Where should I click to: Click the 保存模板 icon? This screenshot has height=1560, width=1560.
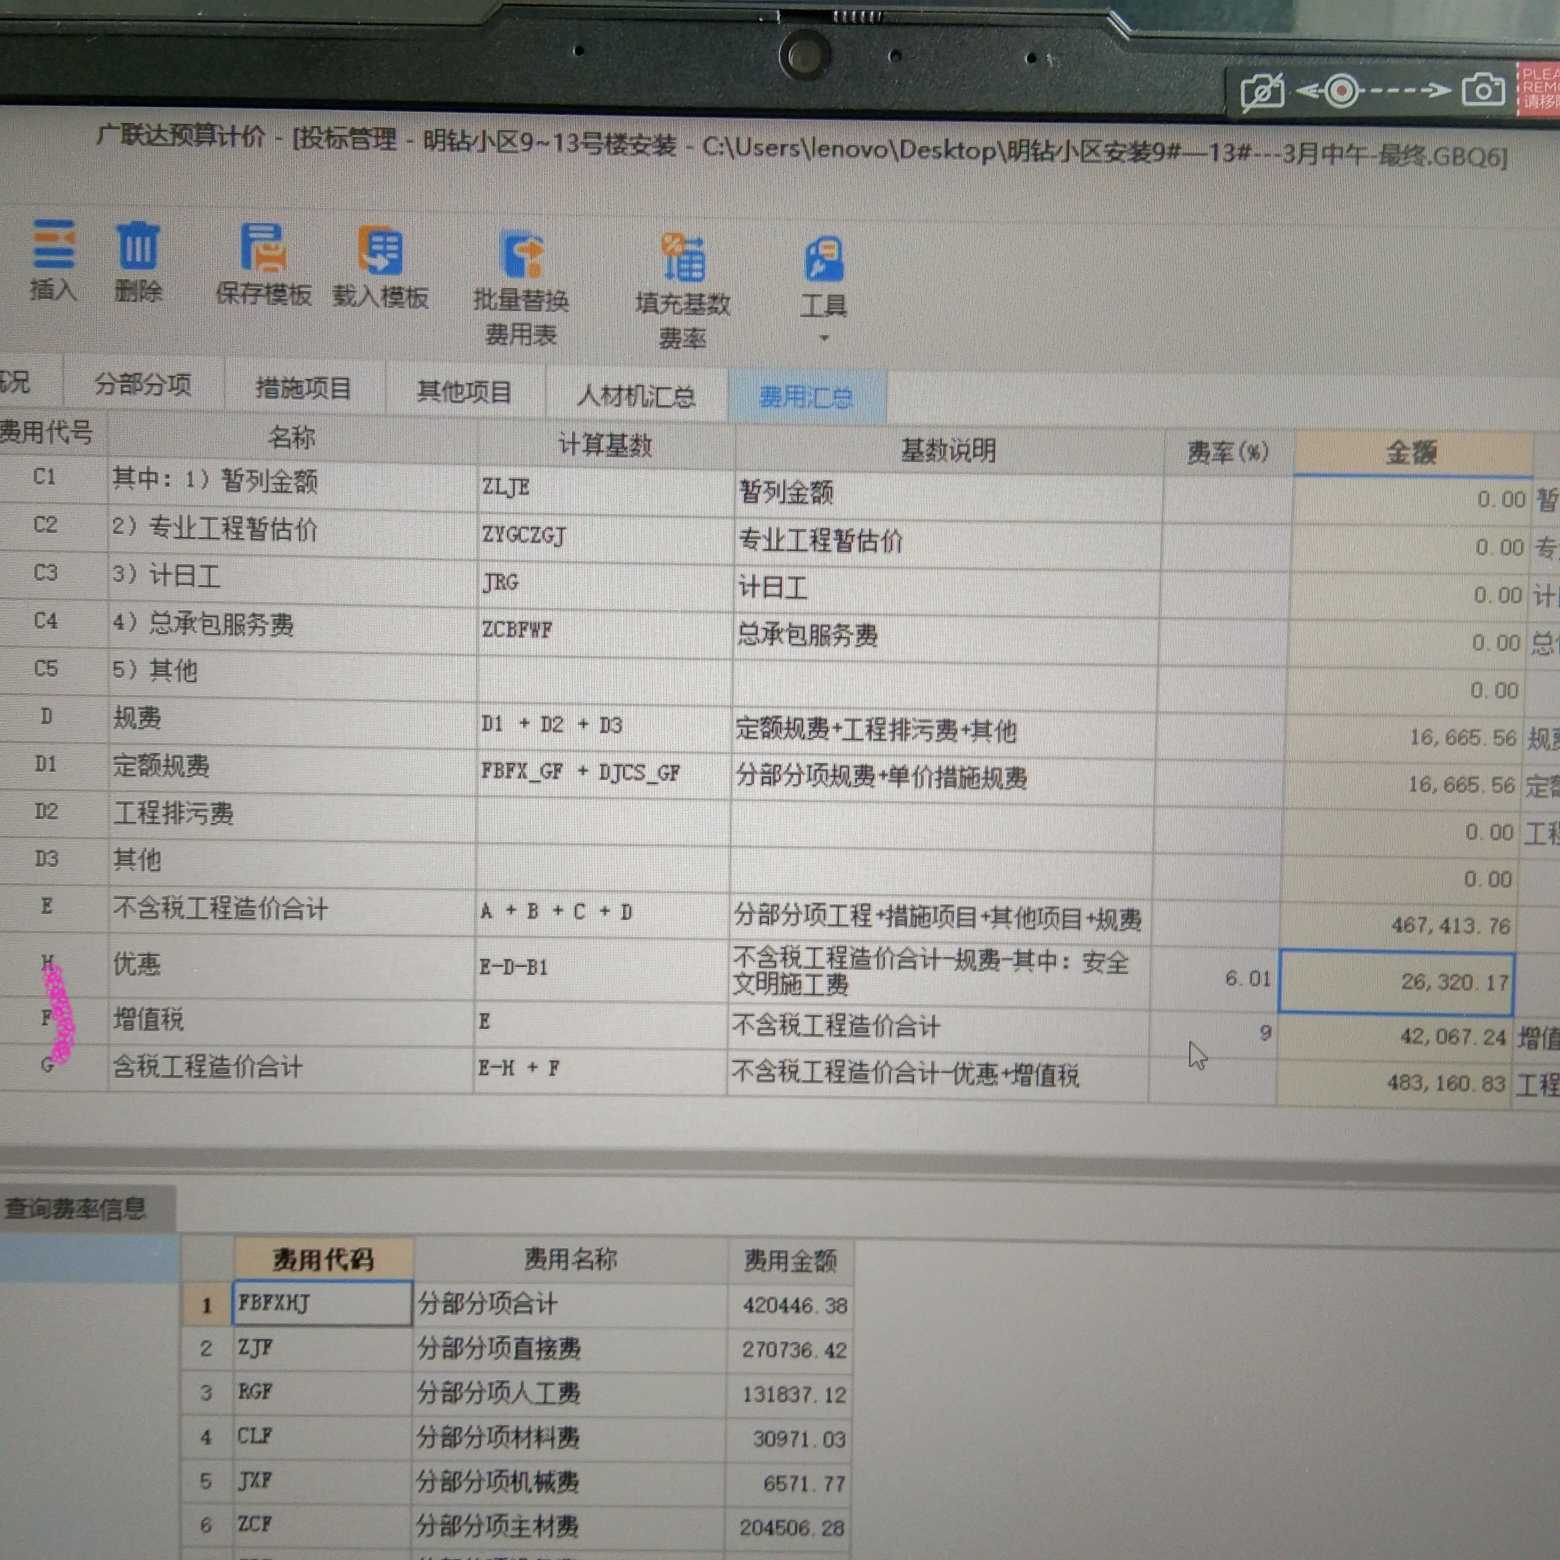click(263, 249)
